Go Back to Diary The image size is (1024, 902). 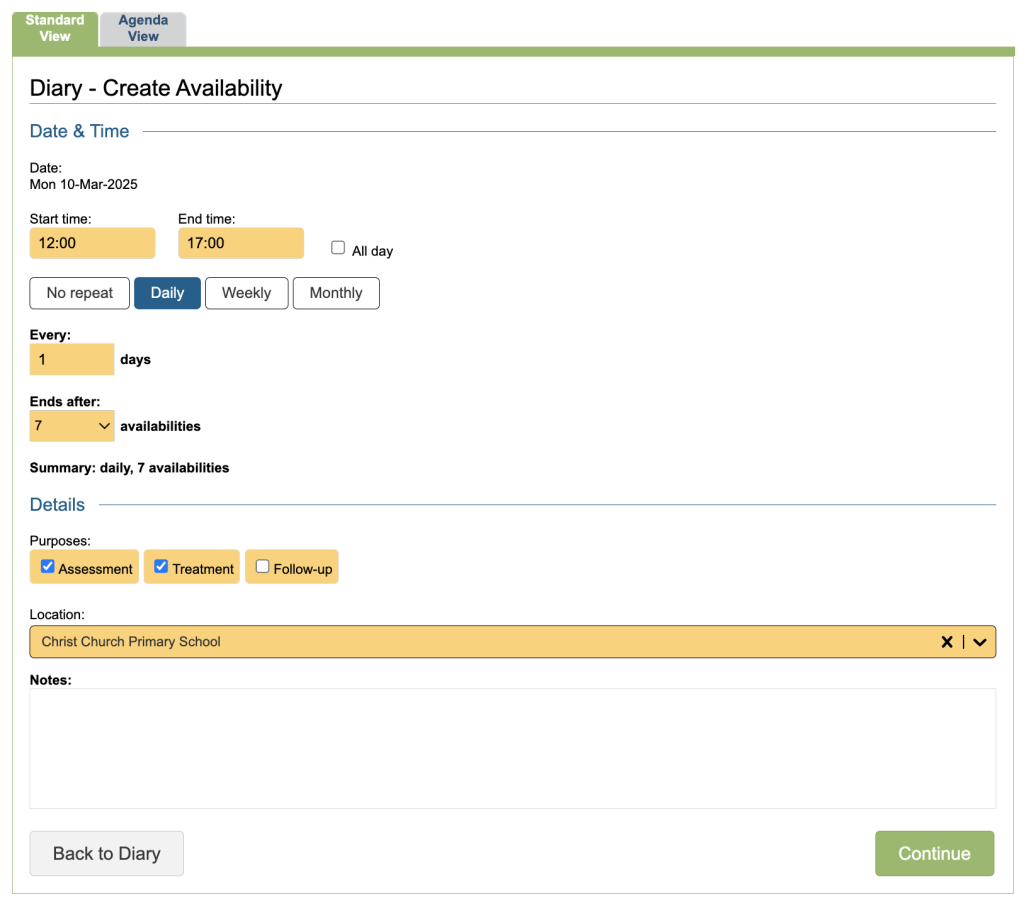(x=106, y=853)
